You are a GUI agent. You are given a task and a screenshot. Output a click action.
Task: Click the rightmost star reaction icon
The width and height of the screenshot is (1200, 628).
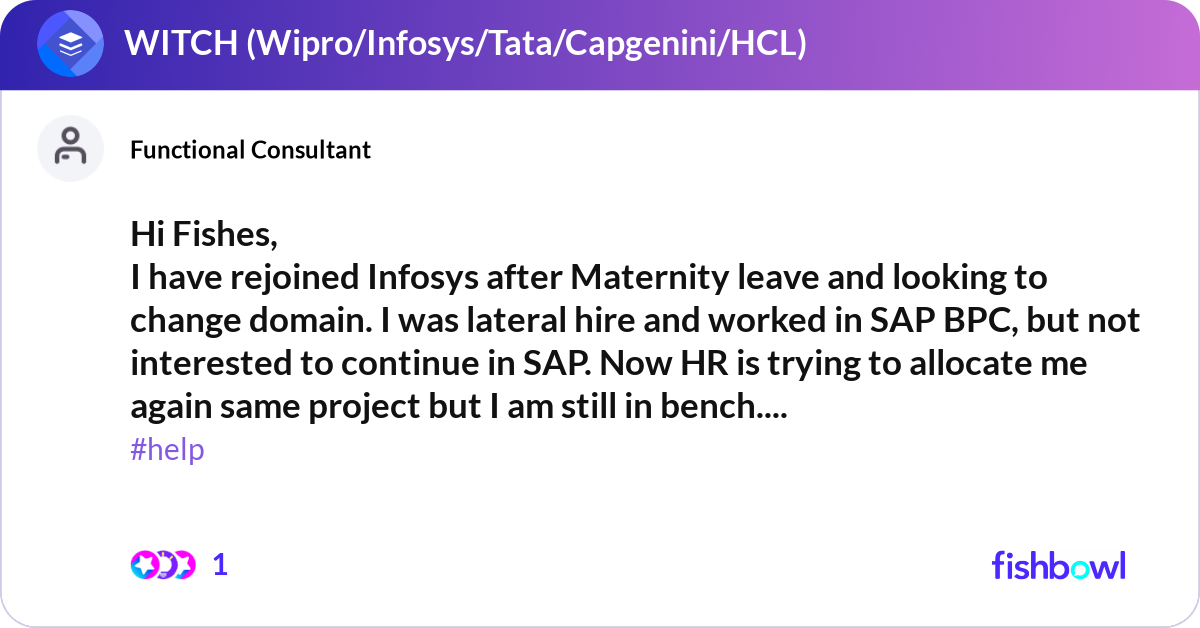click(185, 564)
